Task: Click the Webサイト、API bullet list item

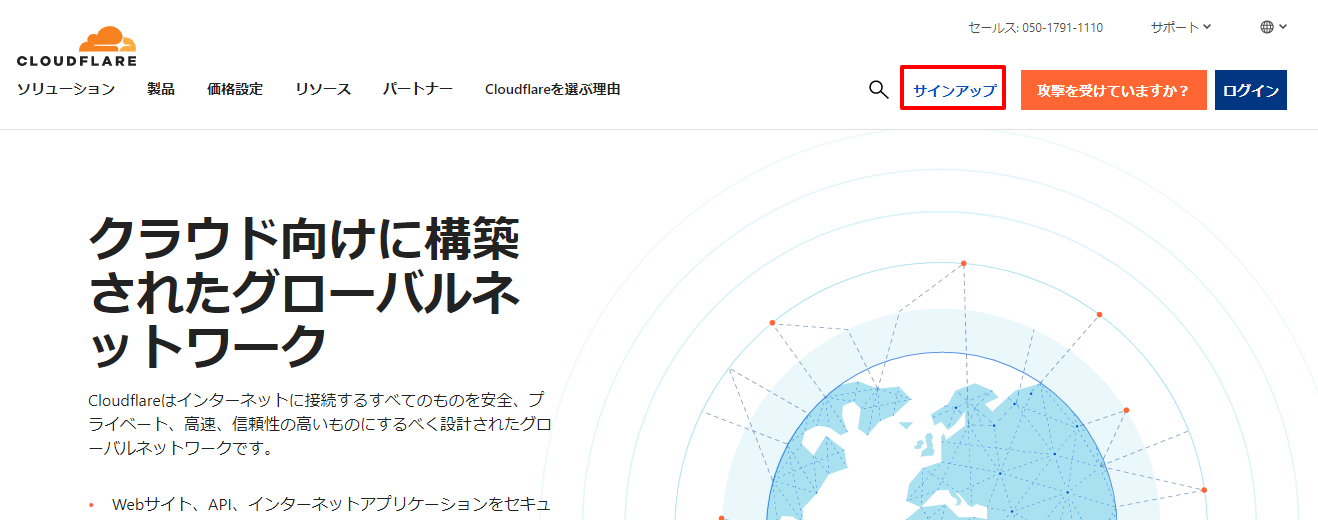Action: [x=330, y=504]
